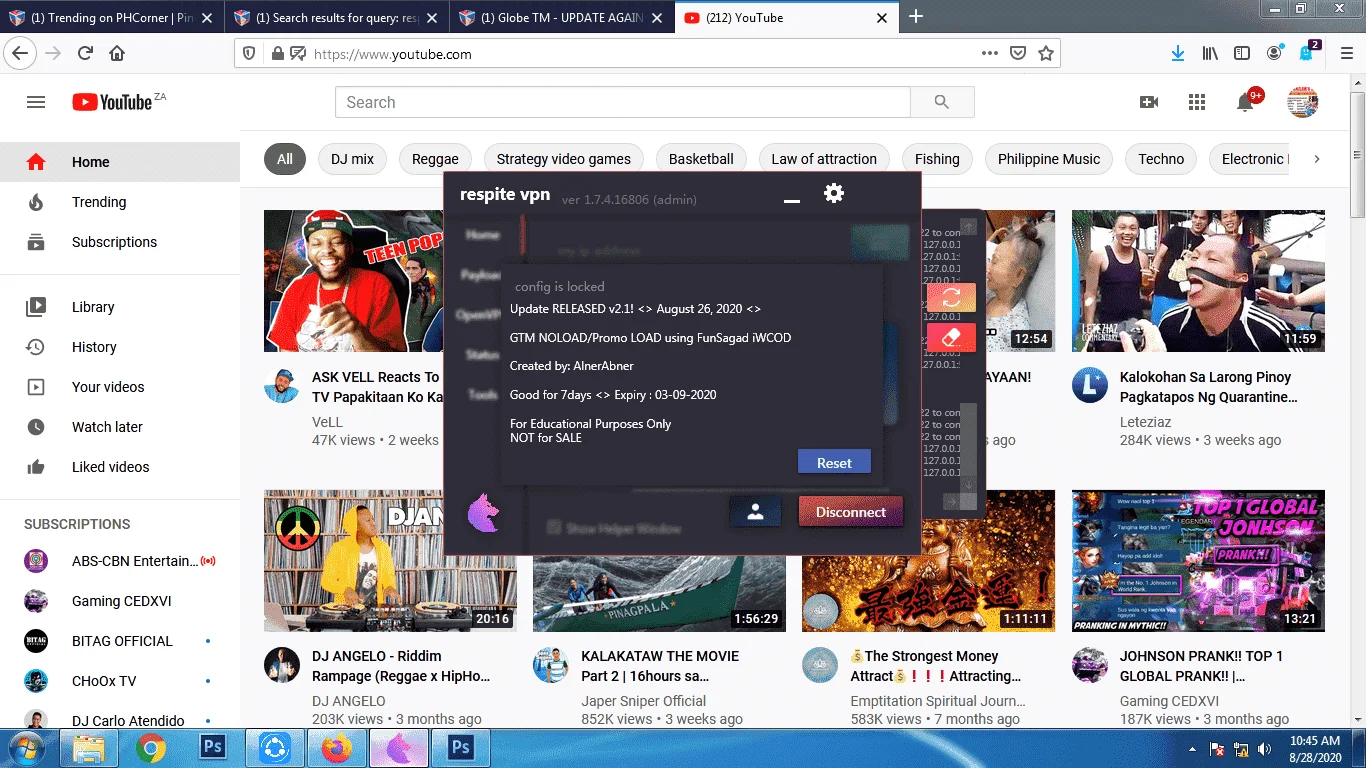
Task: Select the Basketball category chip
Action: click(x=701, y=159)
